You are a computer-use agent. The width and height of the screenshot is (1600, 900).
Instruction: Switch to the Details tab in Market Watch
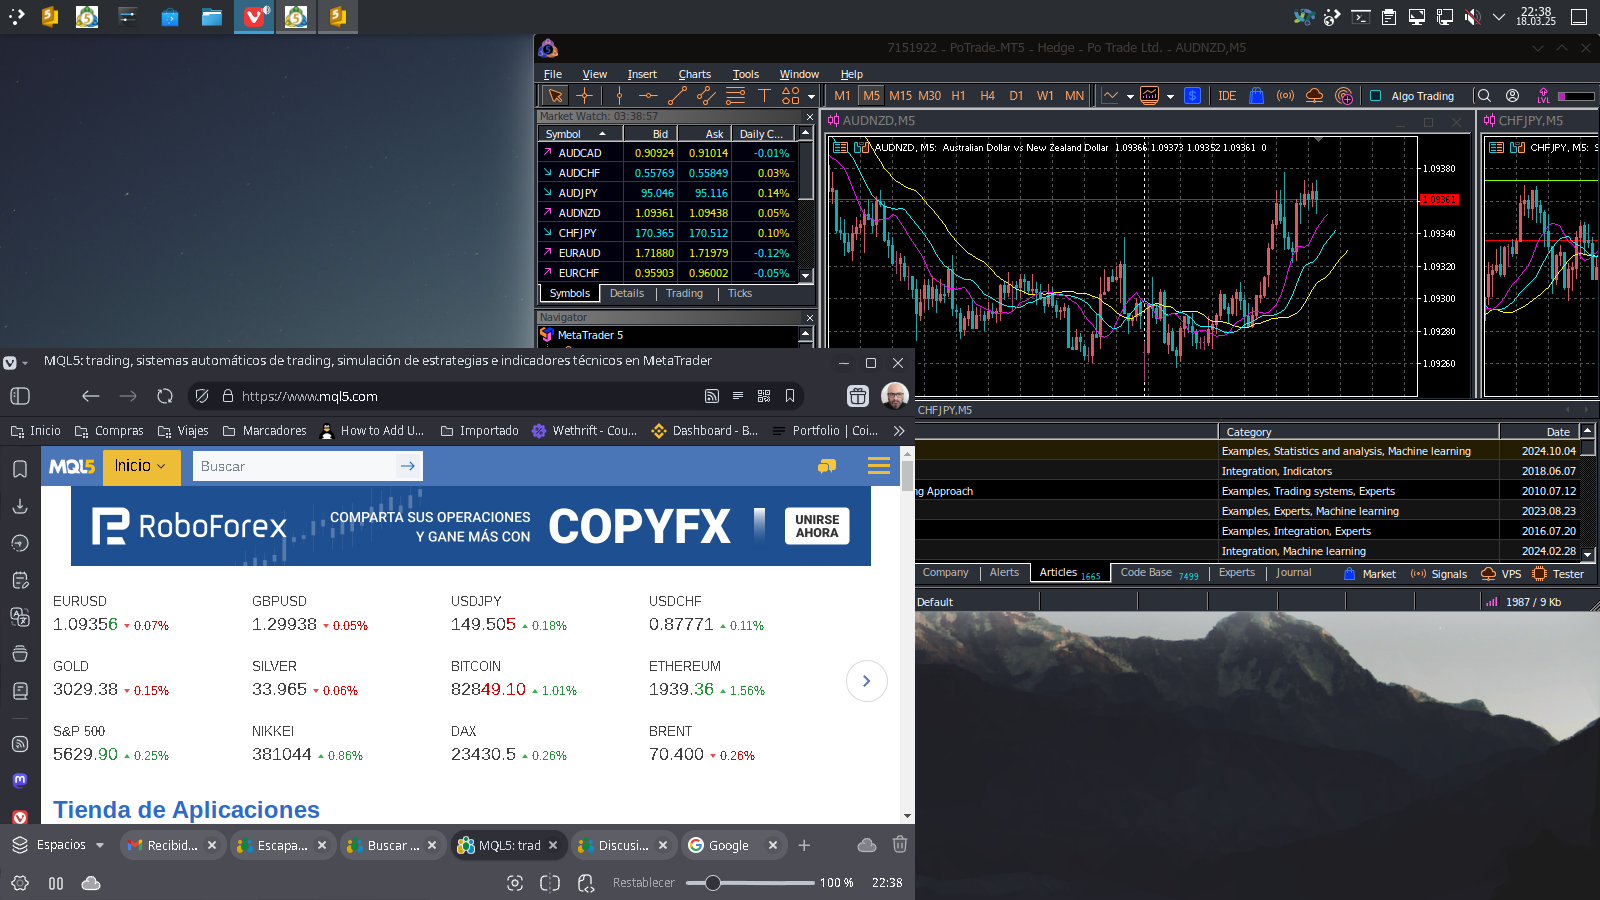[627, 293]
